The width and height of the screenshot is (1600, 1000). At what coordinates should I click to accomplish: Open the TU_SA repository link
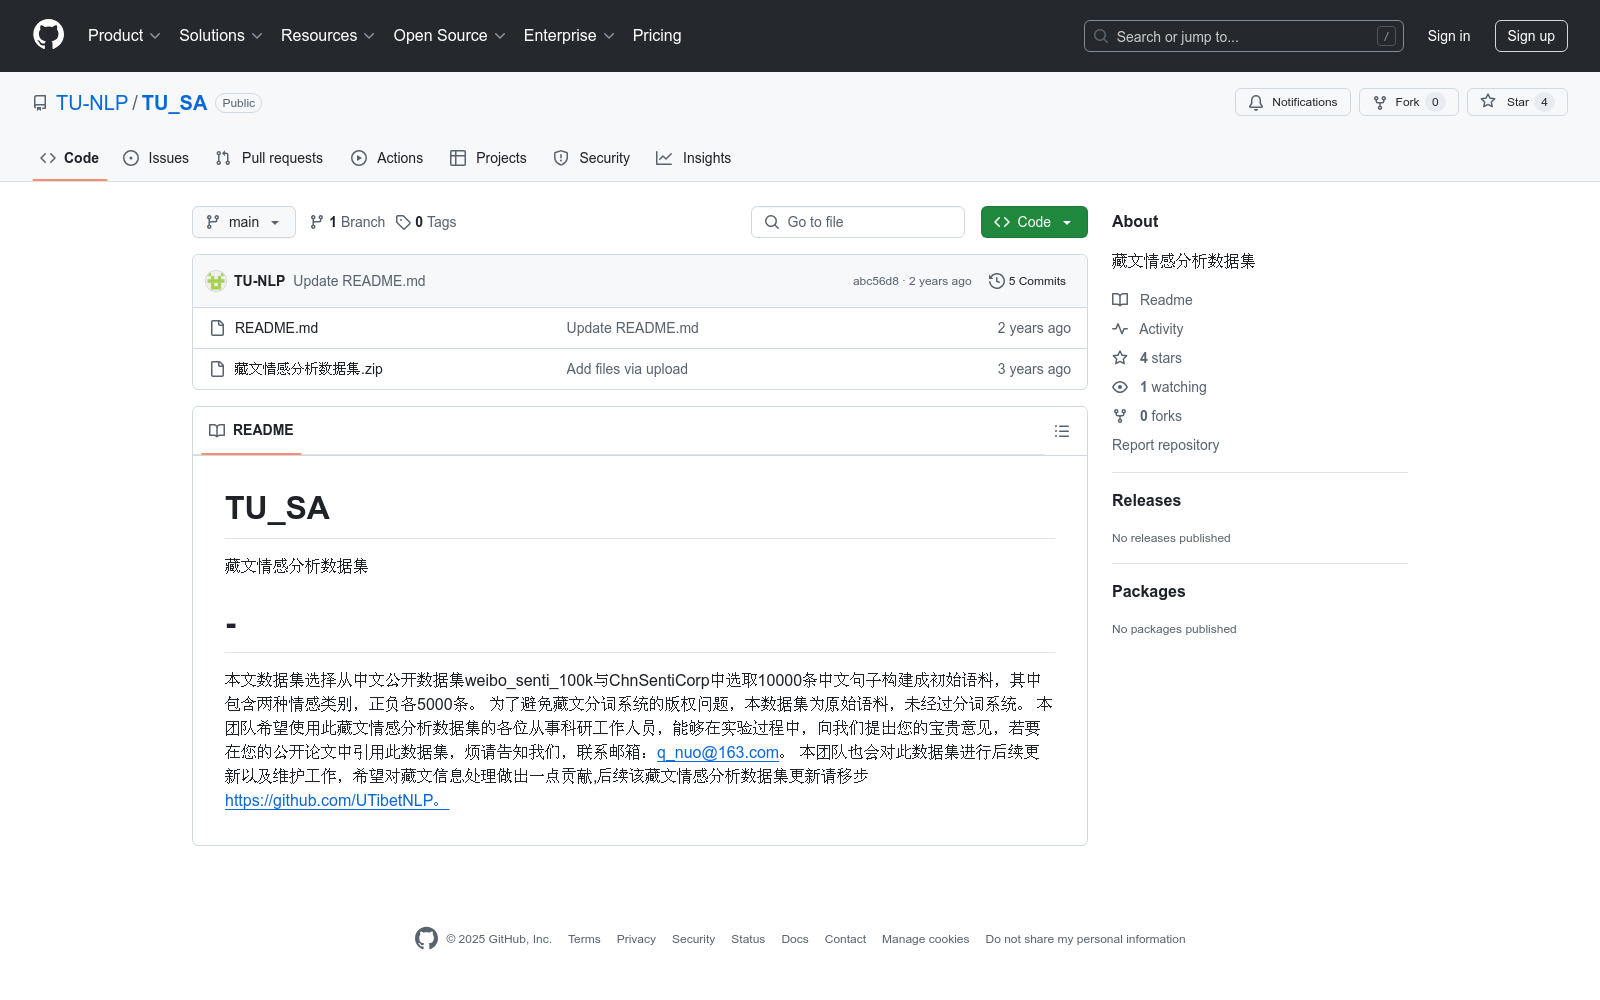(174, 103)
